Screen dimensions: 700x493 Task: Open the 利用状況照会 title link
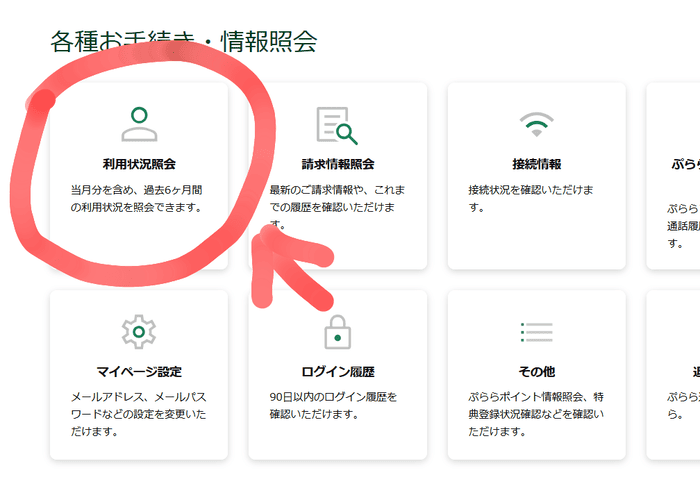(x=139, y=164)
